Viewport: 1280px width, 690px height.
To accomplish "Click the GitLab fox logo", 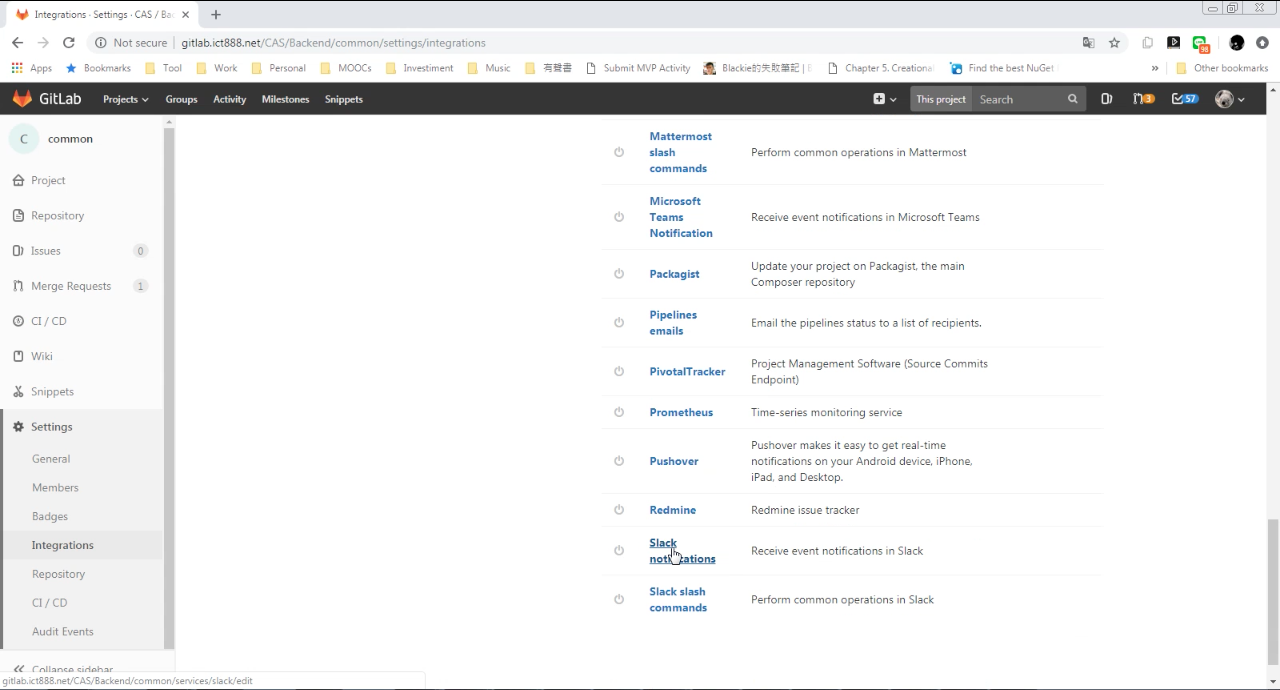I will [x=22, y=99].
